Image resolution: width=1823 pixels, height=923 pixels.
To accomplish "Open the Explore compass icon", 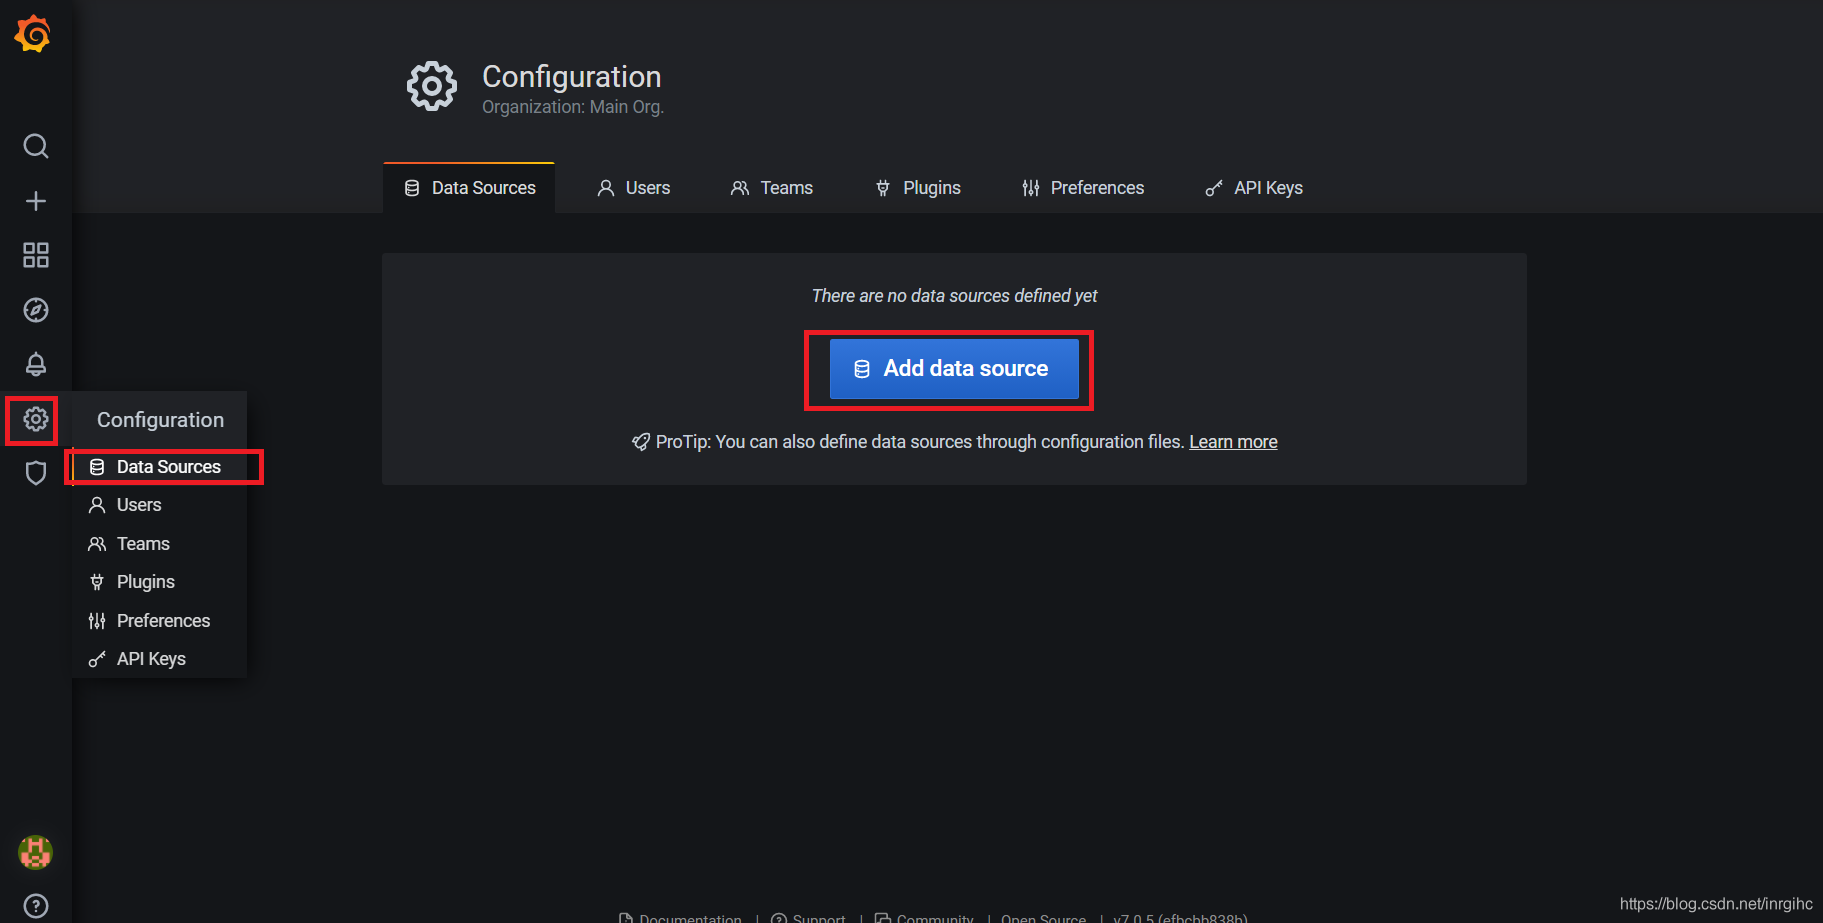I will 36,310.
